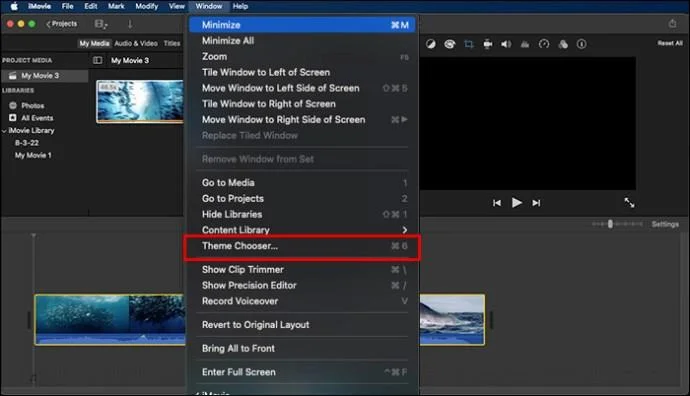Choose Tile Window to Left of Screen

point(302,73)
